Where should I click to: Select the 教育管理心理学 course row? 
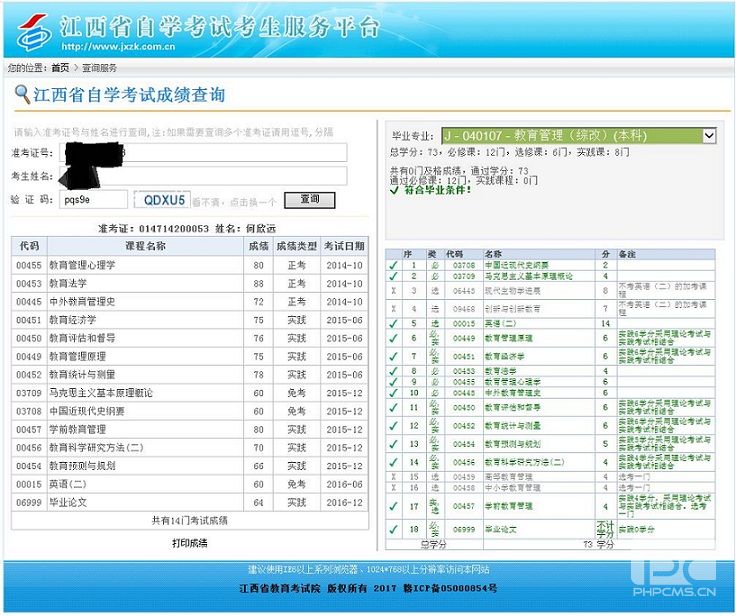pyautogui.click(x=190, y=265)
